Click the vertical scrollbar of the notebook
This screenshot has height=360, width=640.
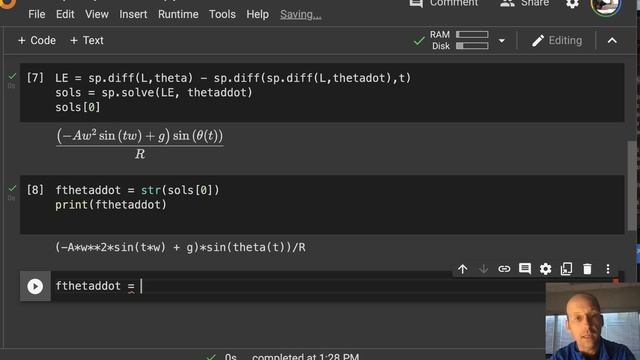click(631, 187)
